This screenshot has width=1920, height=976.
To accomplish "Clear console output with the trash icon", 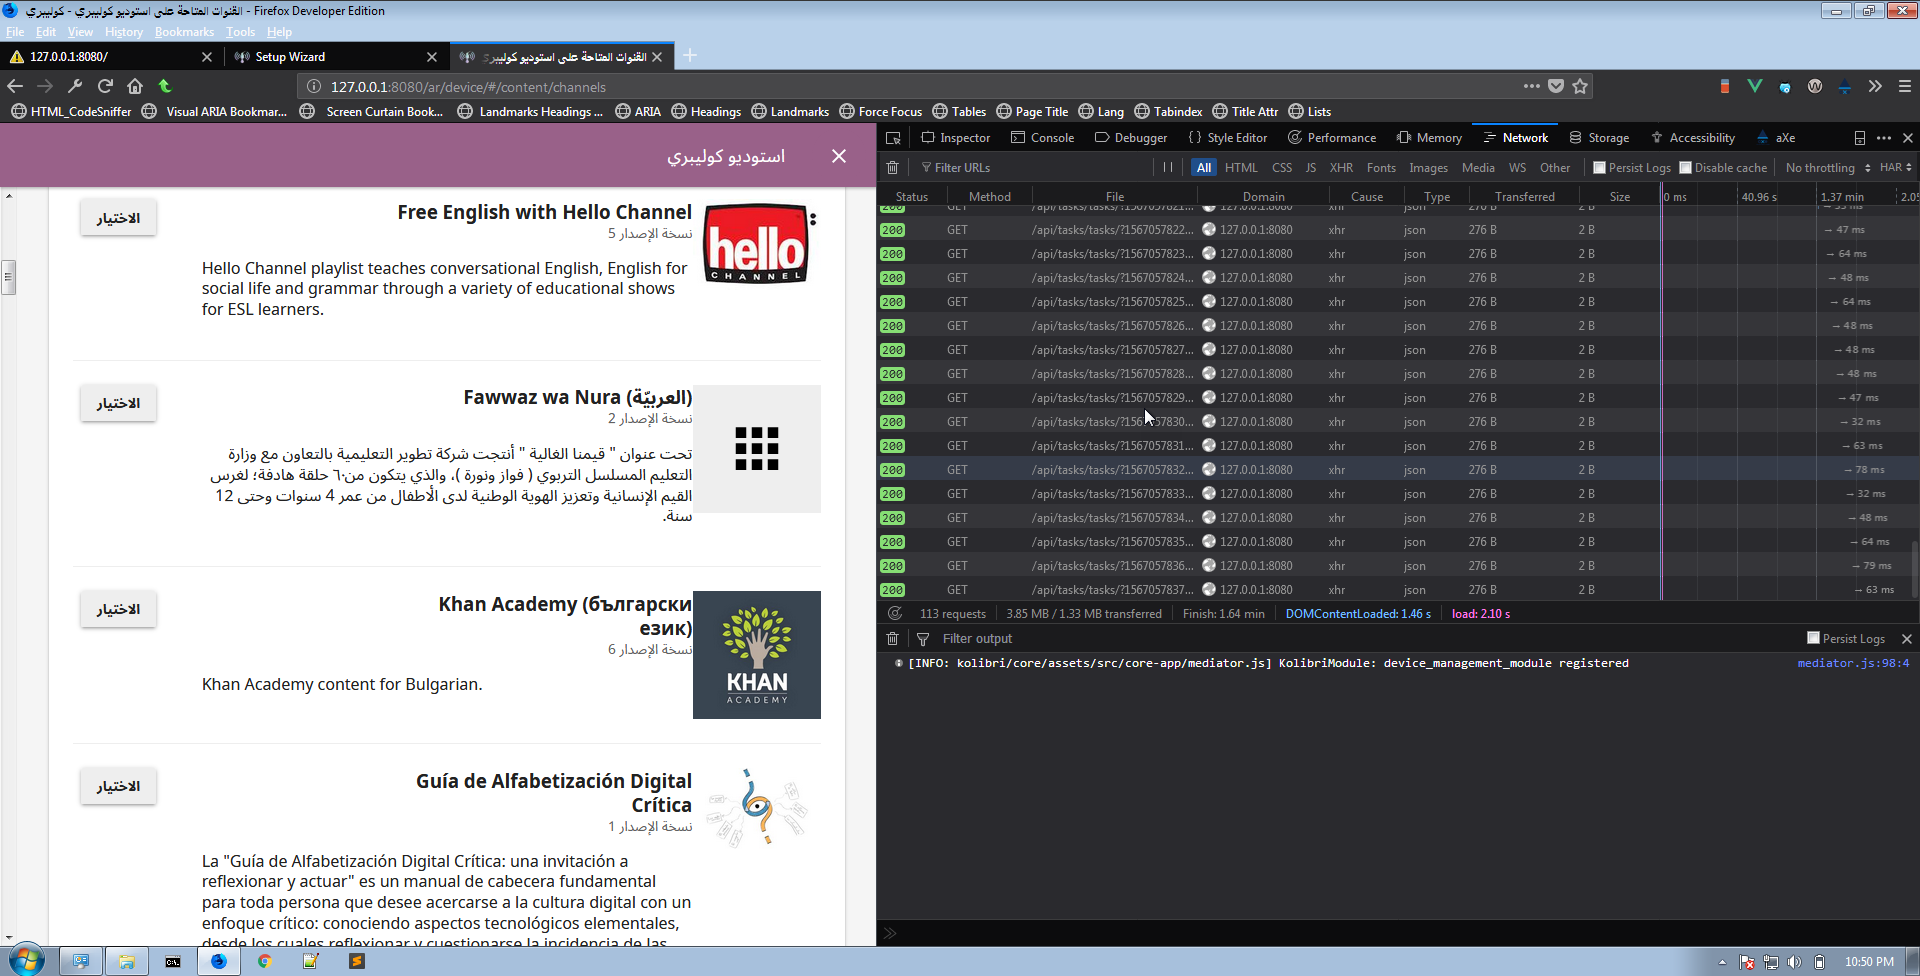I will 893,638.
